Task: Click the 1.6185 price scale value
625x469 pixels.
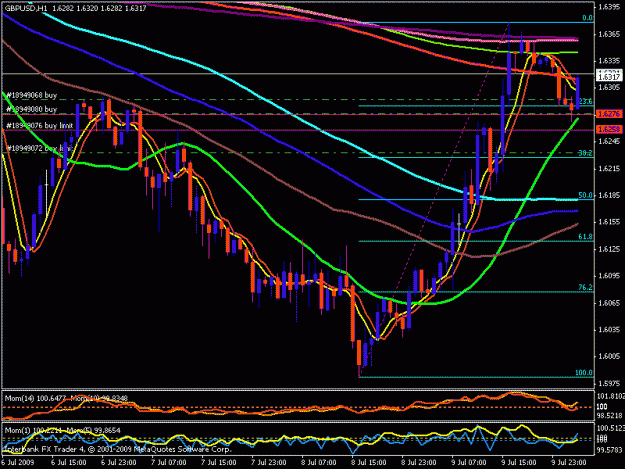Action: pos(609,196)
